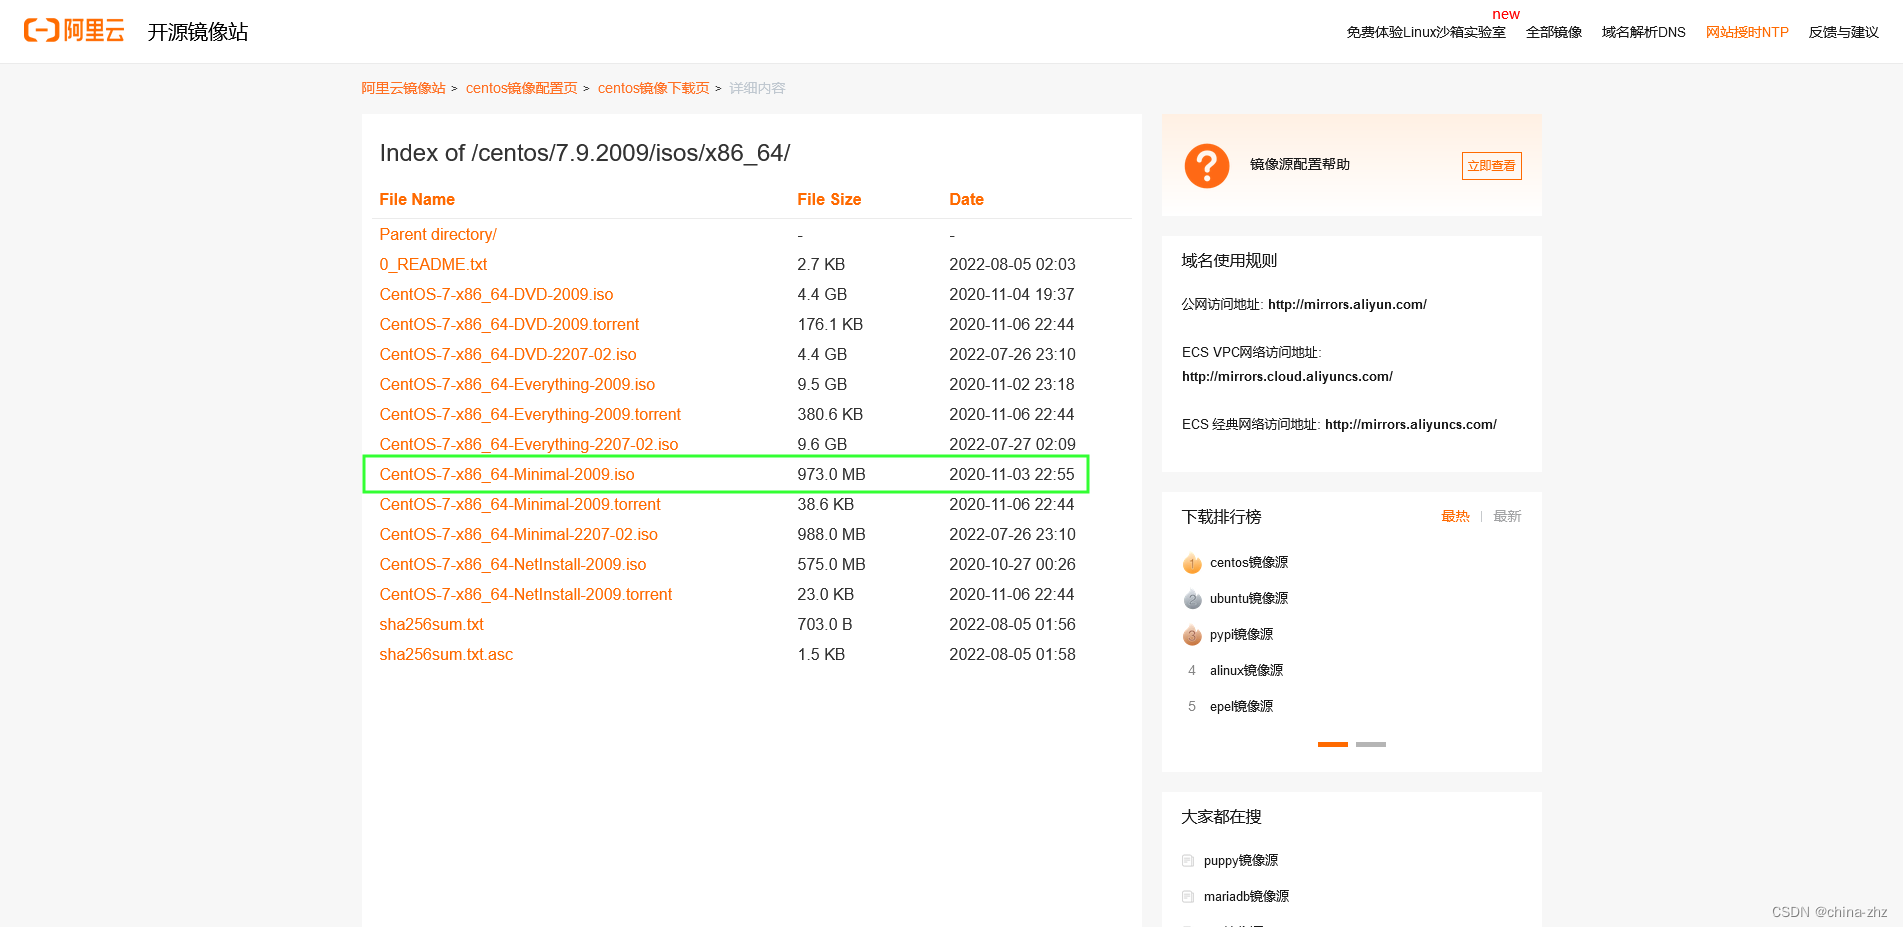Click http://mirrors.aliyun.com/ address
The width and height of the screenshot is (1903, 927).
point(1347,305)
